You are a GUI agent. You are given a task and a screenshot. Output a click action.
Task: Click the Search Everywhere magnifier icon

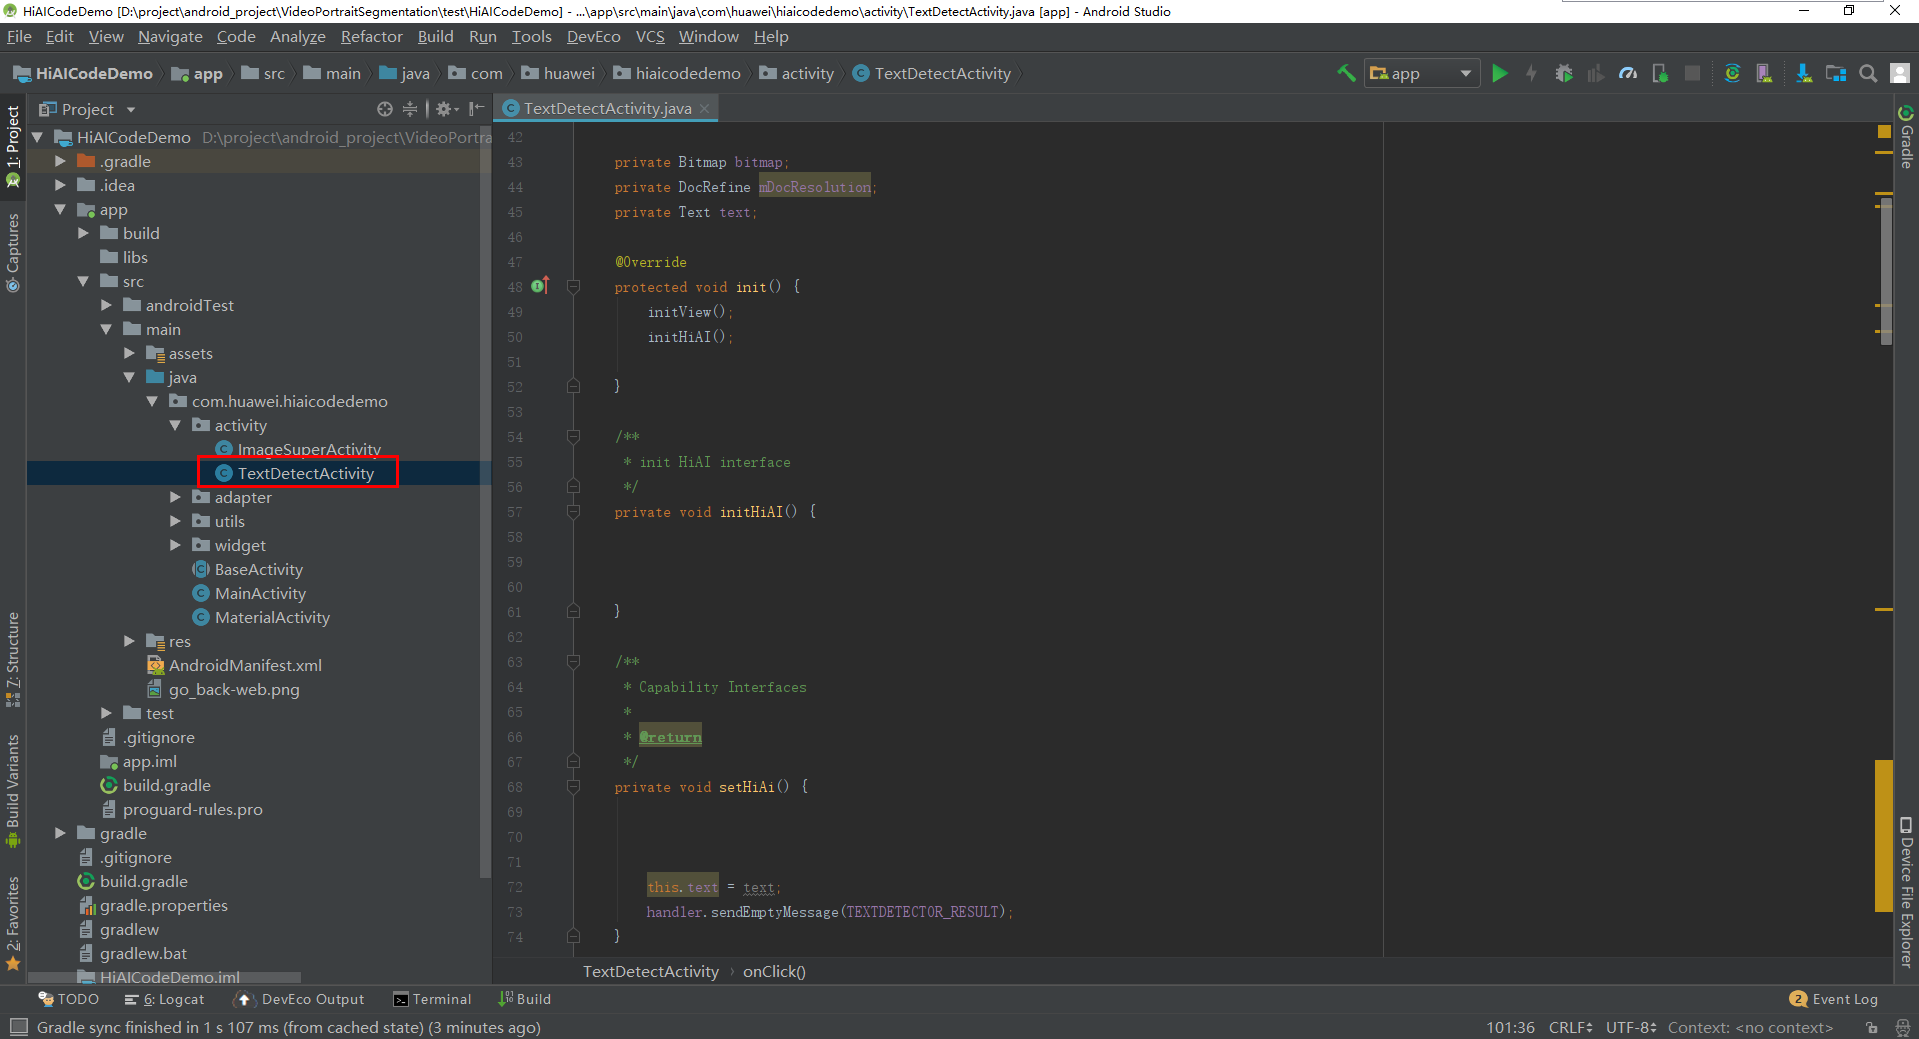[x=1867, y=73]
